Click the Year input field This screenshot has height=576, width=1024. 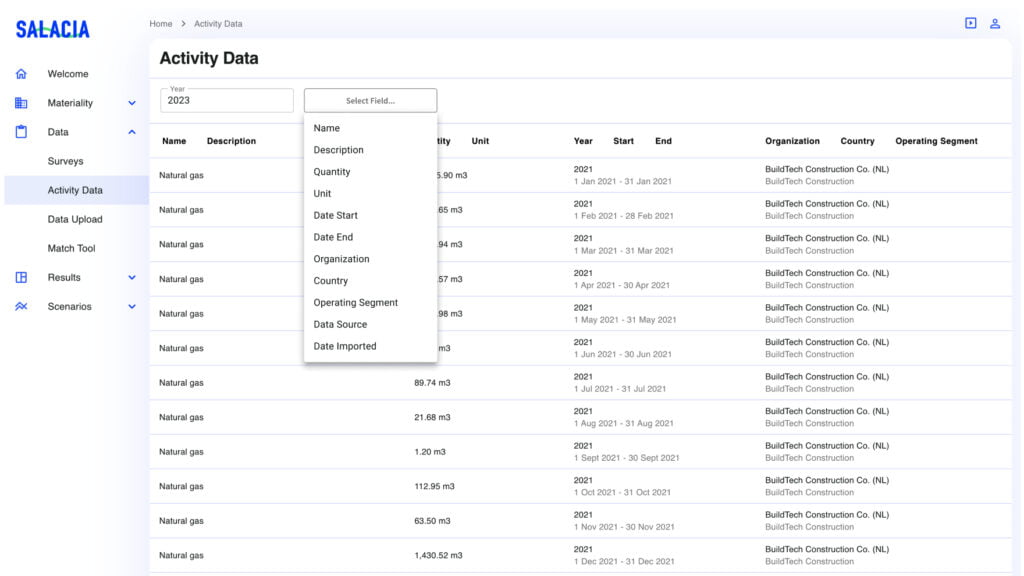227,101
